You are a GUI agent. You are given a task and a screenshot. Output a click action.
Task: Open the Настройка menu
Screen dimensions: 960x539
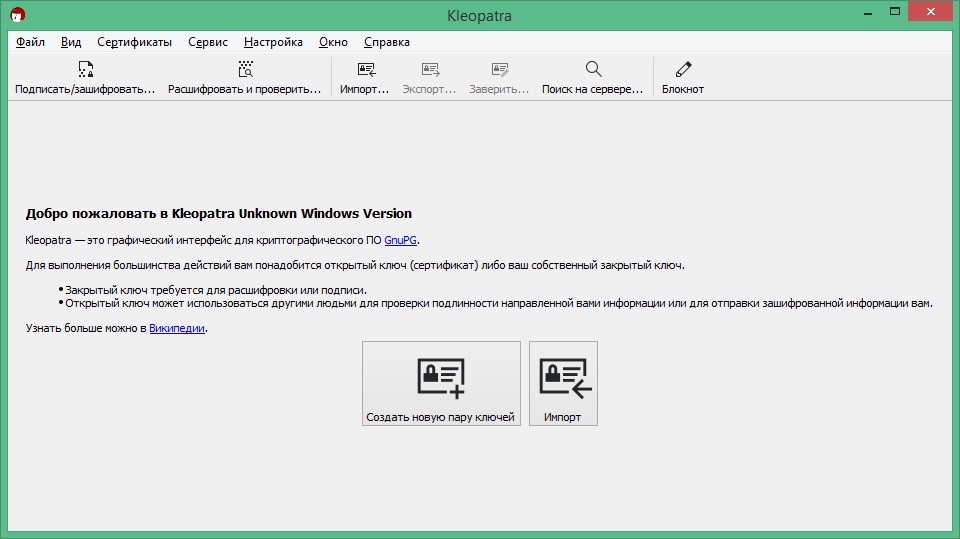pyautogui.click(x=273, y=42)
